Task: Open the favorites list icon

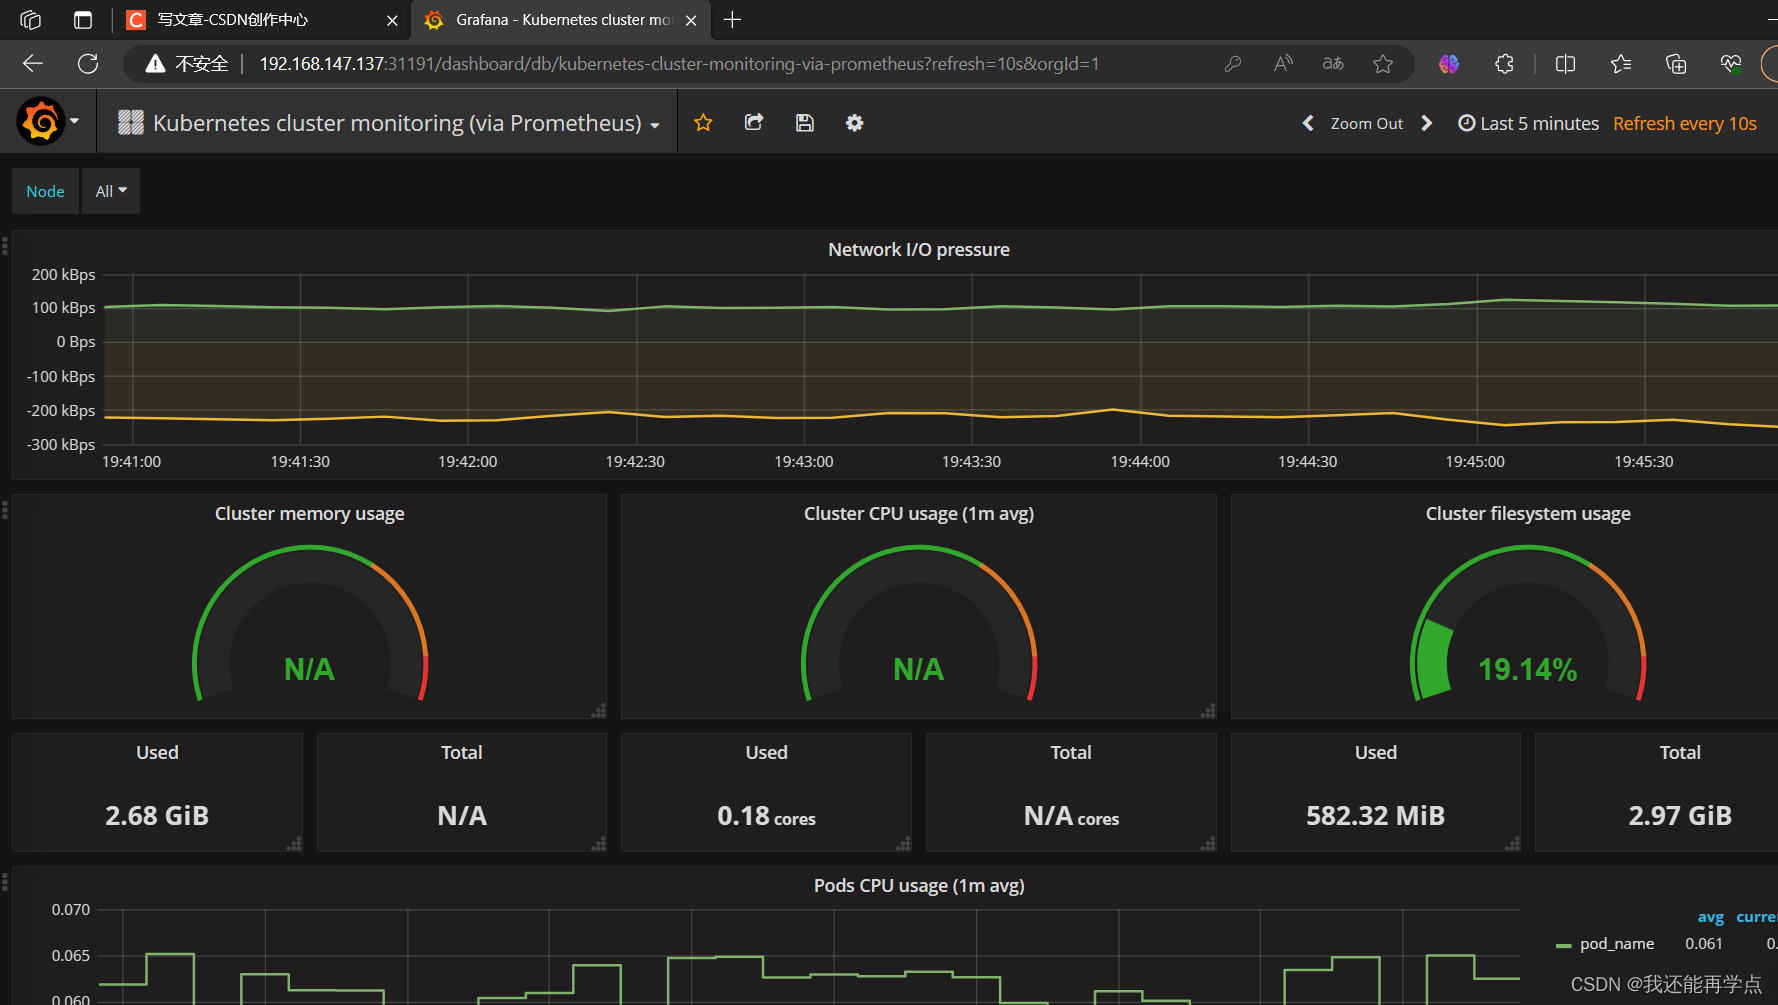Action: (1621, 64)
